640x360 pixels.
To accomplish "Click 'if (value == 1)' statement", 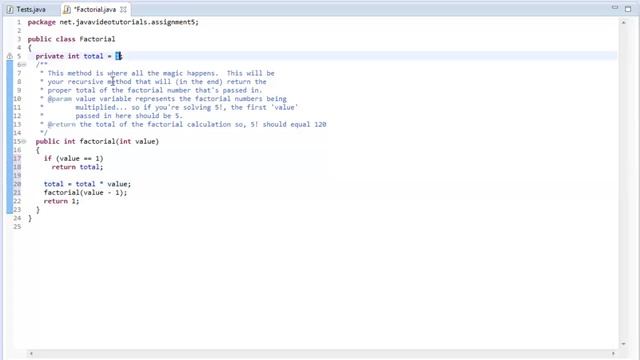I will pos(73,158).
